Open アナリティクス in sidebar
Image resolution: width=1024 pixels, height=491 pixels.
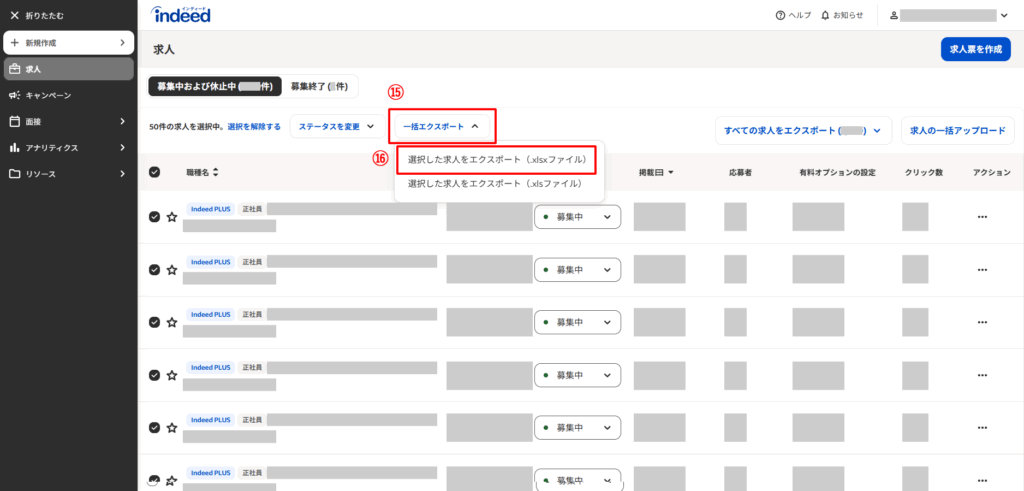click(51, 148)
